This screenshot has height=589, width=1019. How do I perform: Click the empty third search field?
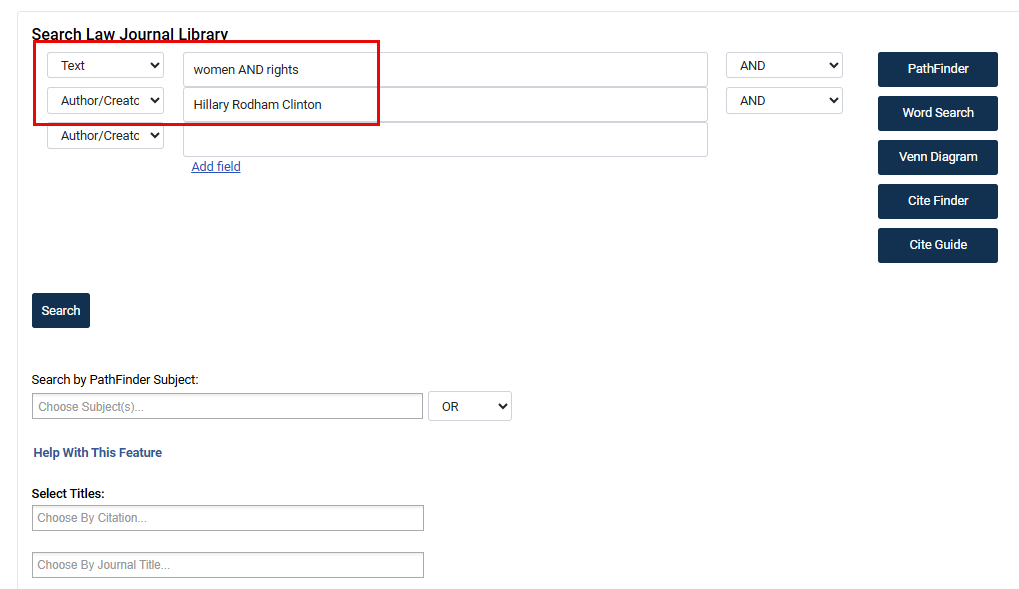point(445,140)
